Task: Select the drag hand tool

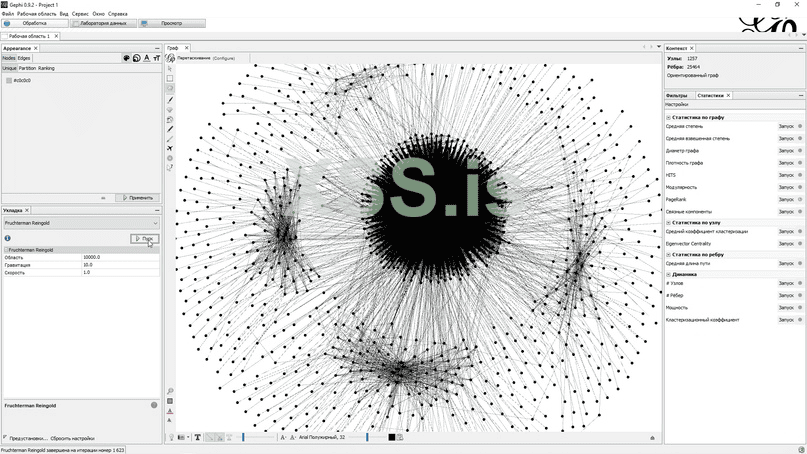Action: [x=170, y=89]
